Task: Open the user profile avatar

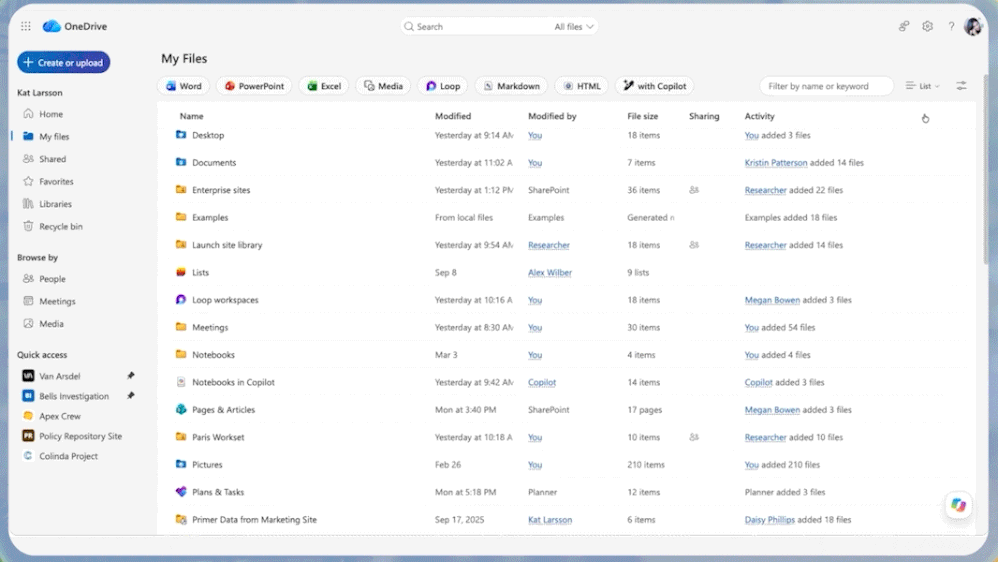Action: click(x=973, y=26)
